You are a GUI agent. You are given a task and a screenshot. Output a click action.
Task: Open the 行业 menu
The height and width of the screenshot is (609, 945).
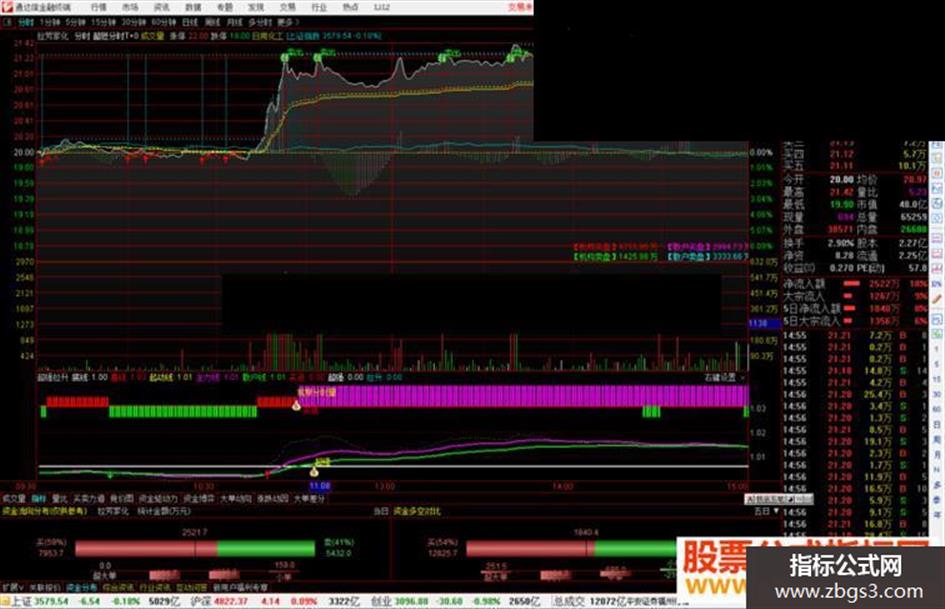pos(319,7)
